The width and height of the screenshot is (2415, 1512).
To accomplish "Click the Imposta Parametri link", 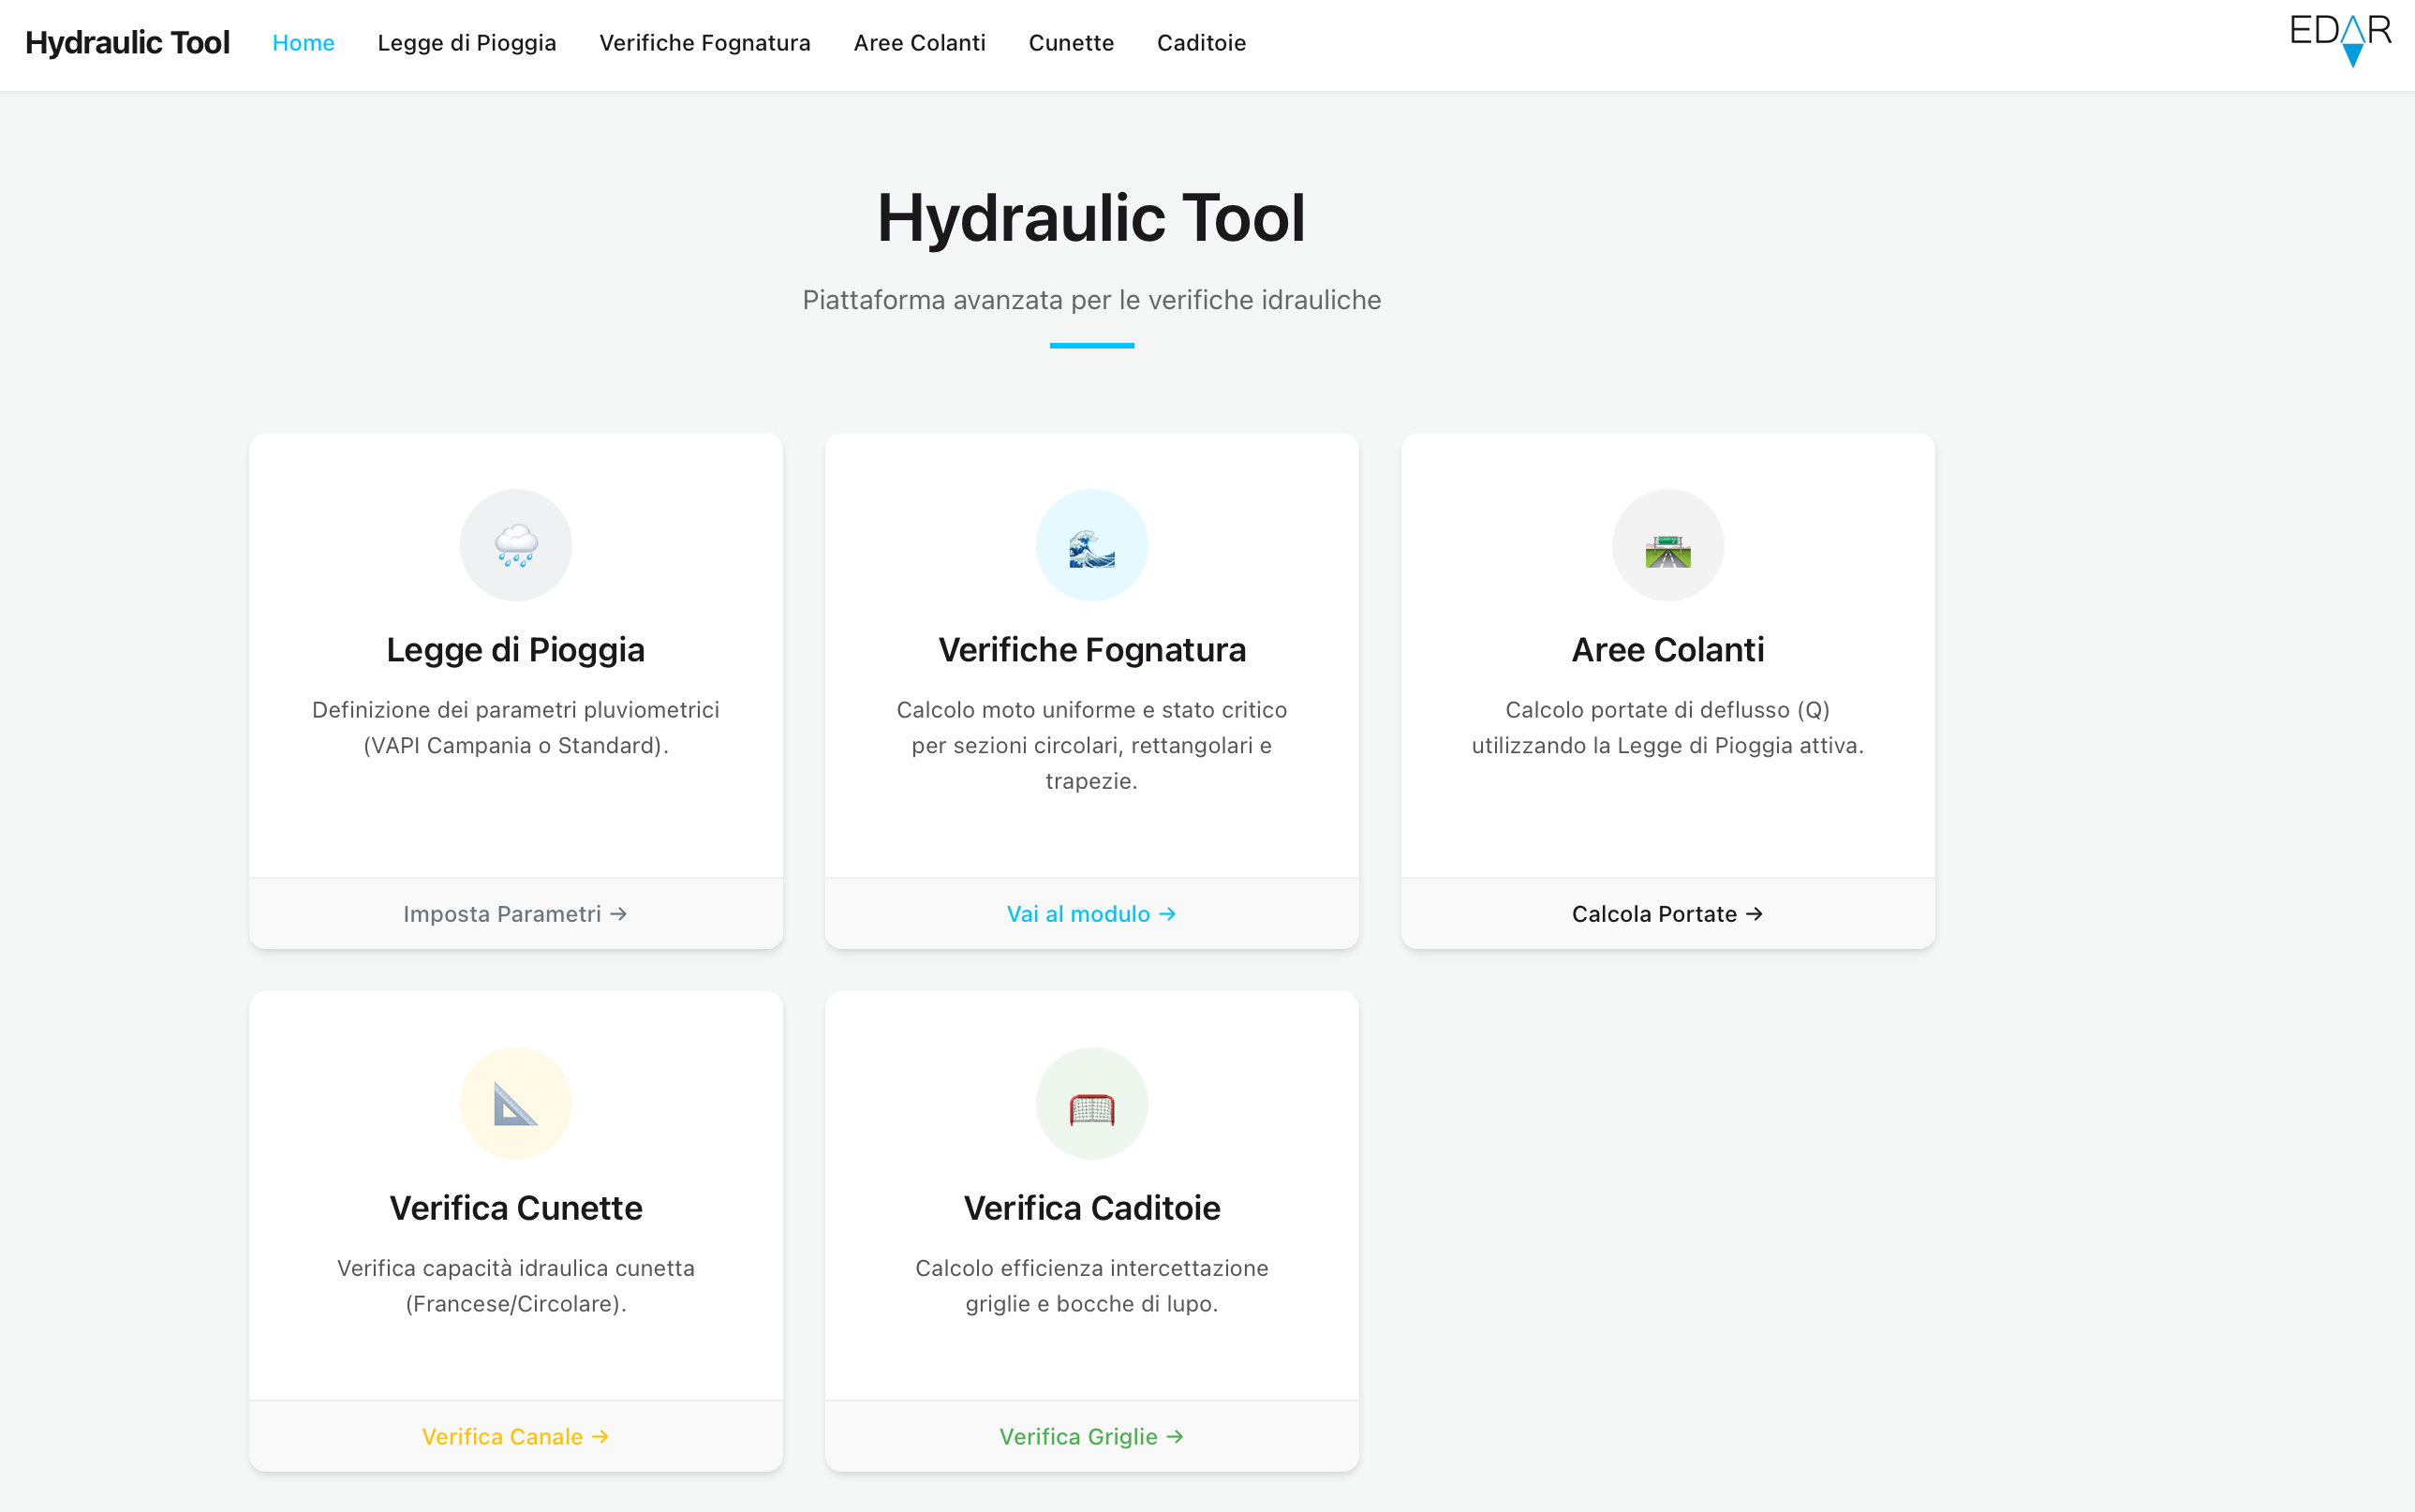I will point(516,914).
